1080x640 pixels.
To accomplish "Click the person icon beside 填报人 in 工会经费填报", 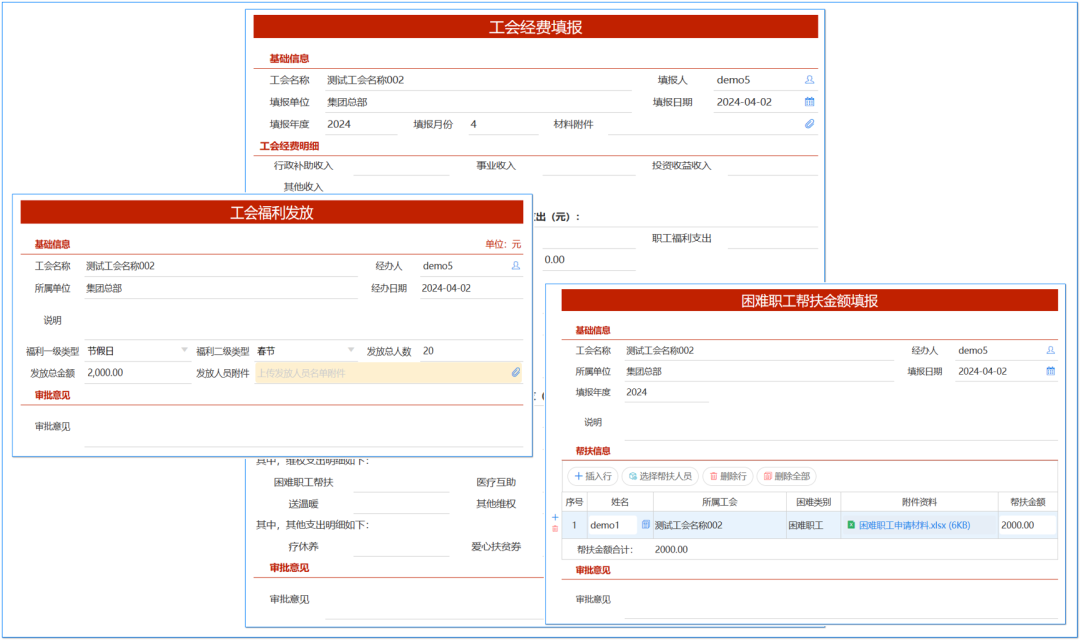I will pyautogui.click(x=809, y=80).
